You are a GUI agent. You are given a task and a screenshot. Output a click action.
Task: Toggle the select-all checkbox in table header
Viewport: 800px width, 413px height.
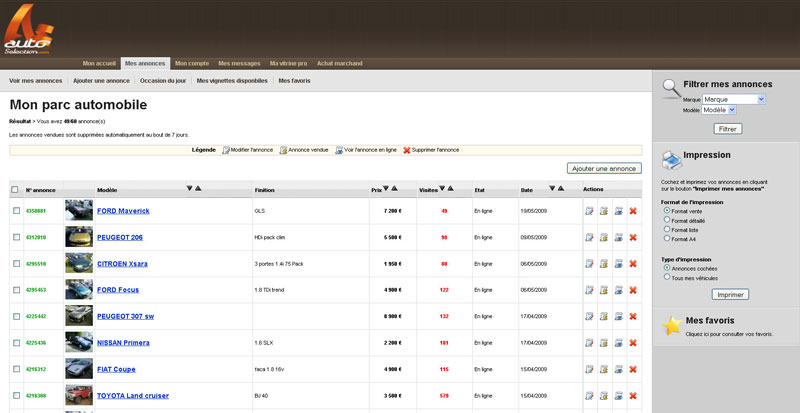point(15,189)
